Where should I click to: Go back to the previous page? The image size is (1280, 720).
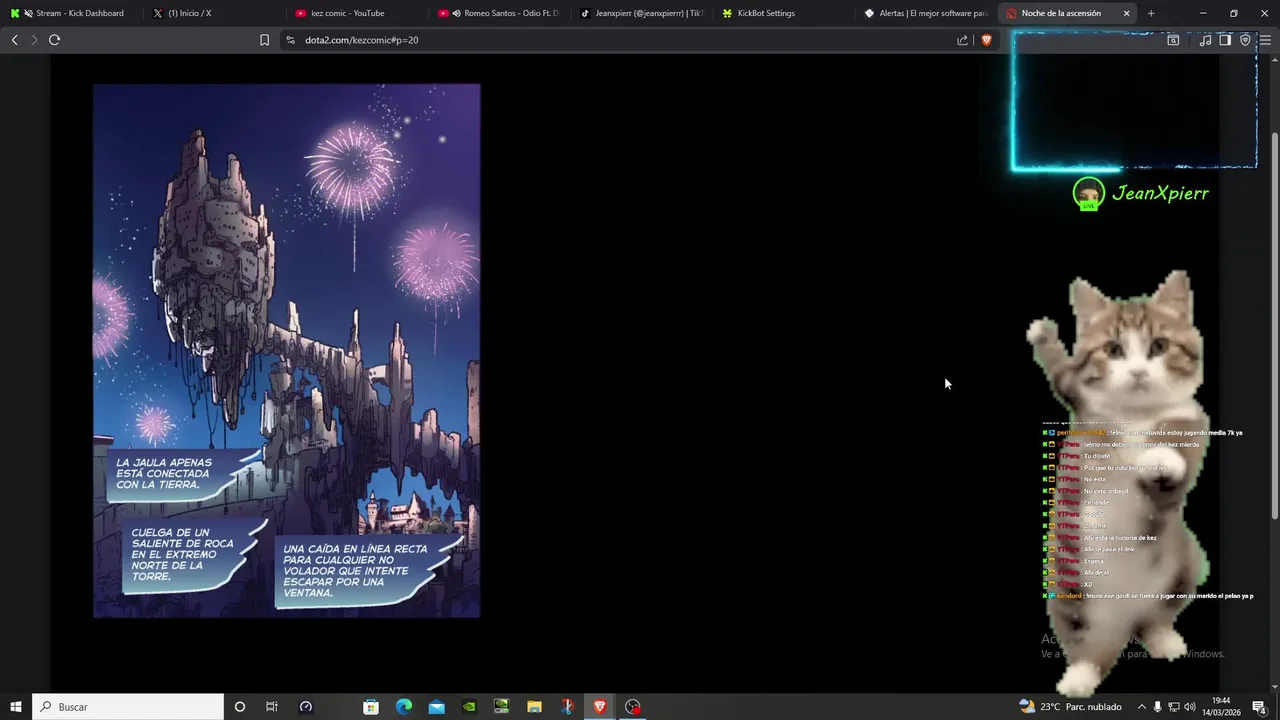(x=14, y=40)
